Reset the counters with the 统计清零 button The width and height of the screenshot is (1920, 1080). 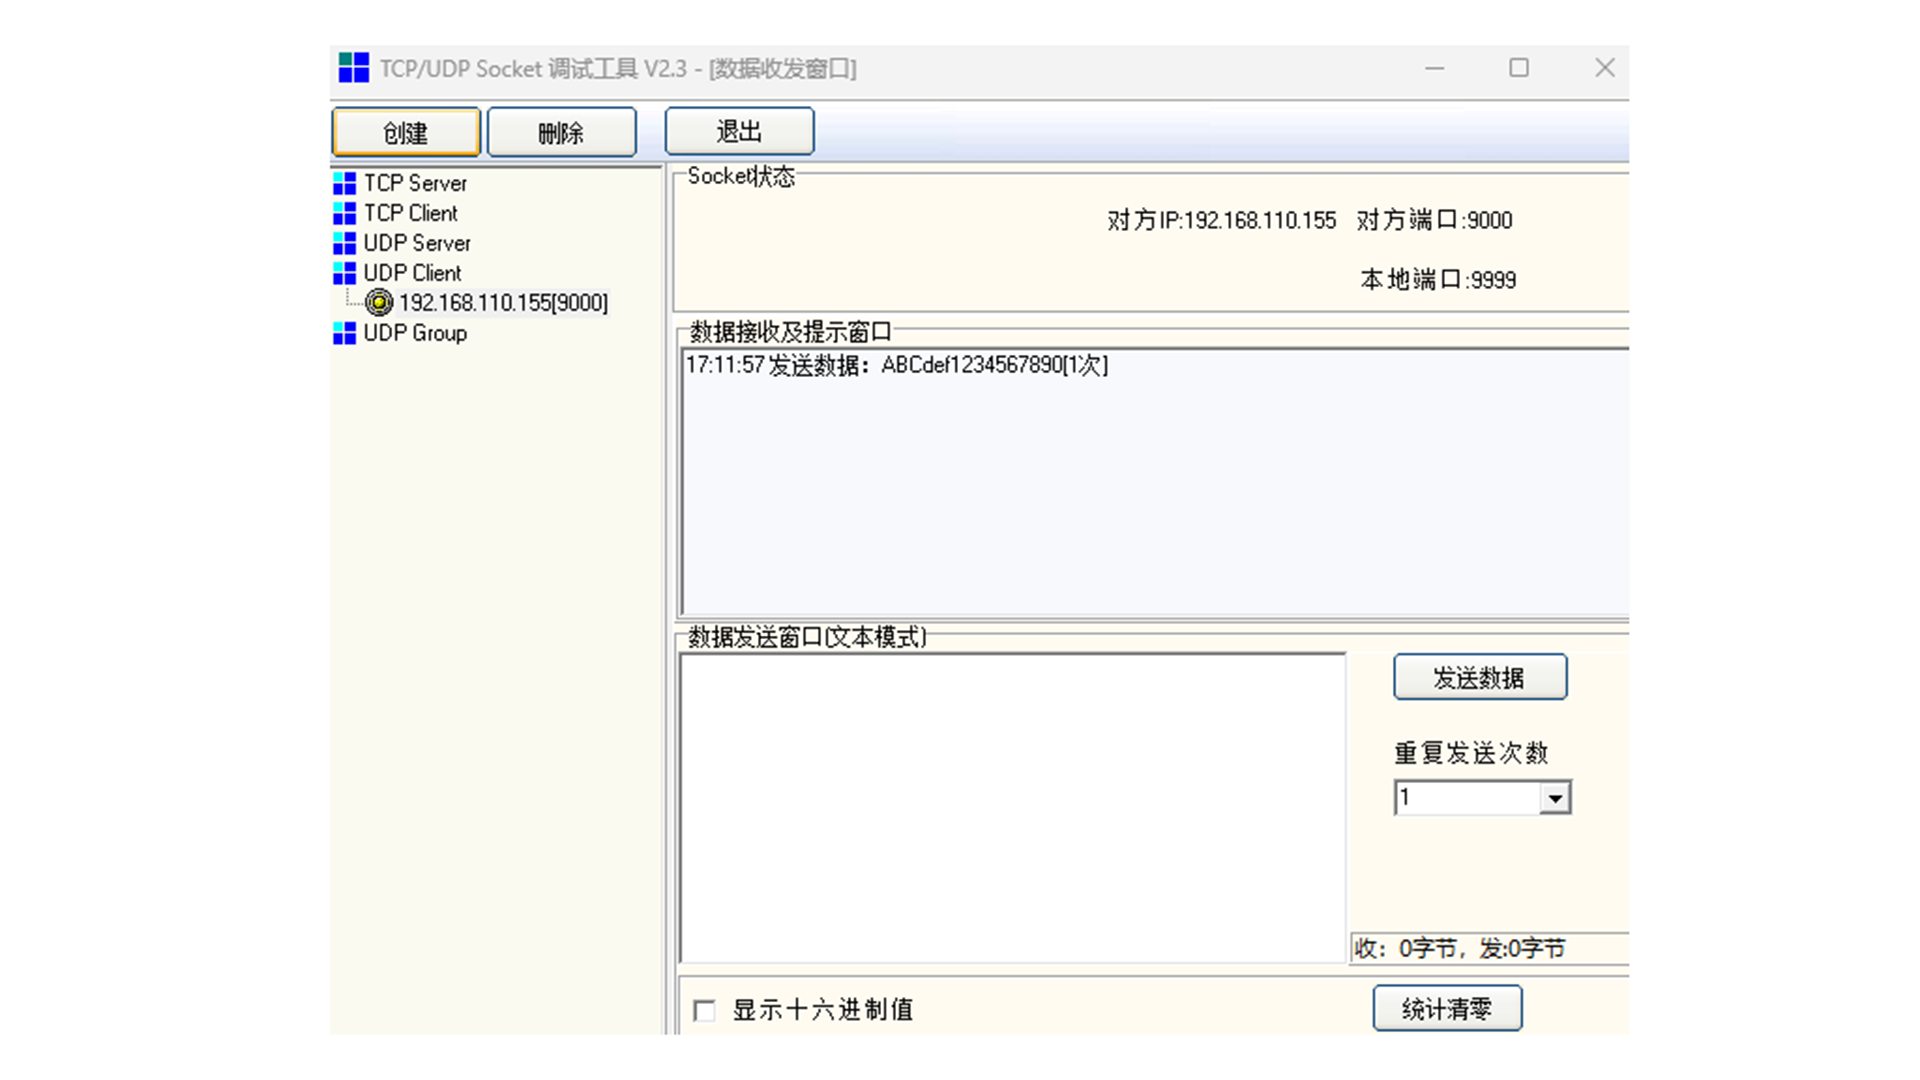tap(1447, 1009)
